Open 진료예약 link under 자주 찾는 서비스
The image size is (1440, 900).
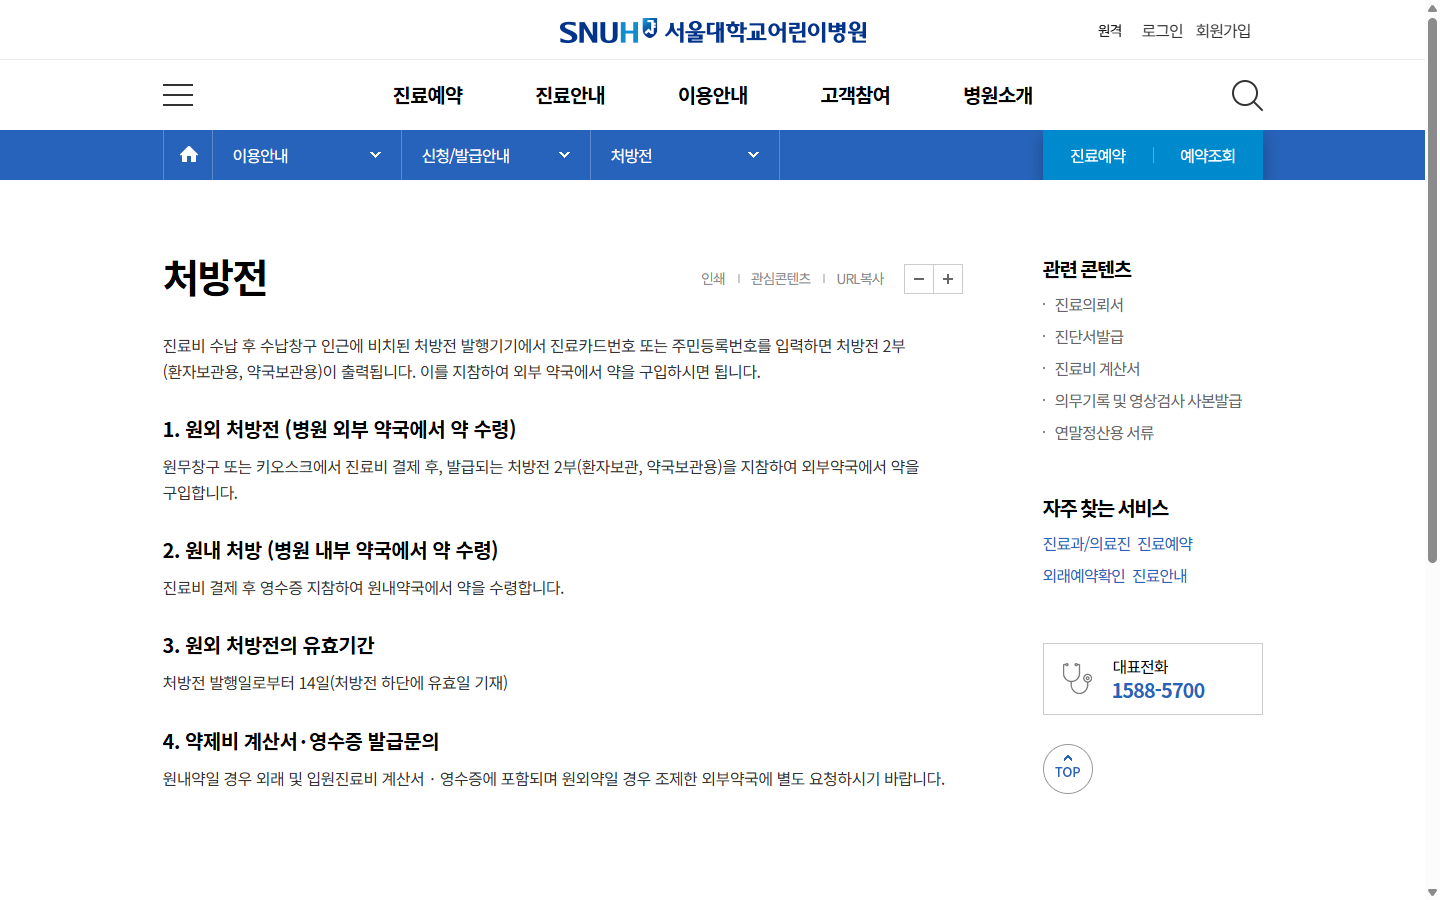[x=1165, y=544]
